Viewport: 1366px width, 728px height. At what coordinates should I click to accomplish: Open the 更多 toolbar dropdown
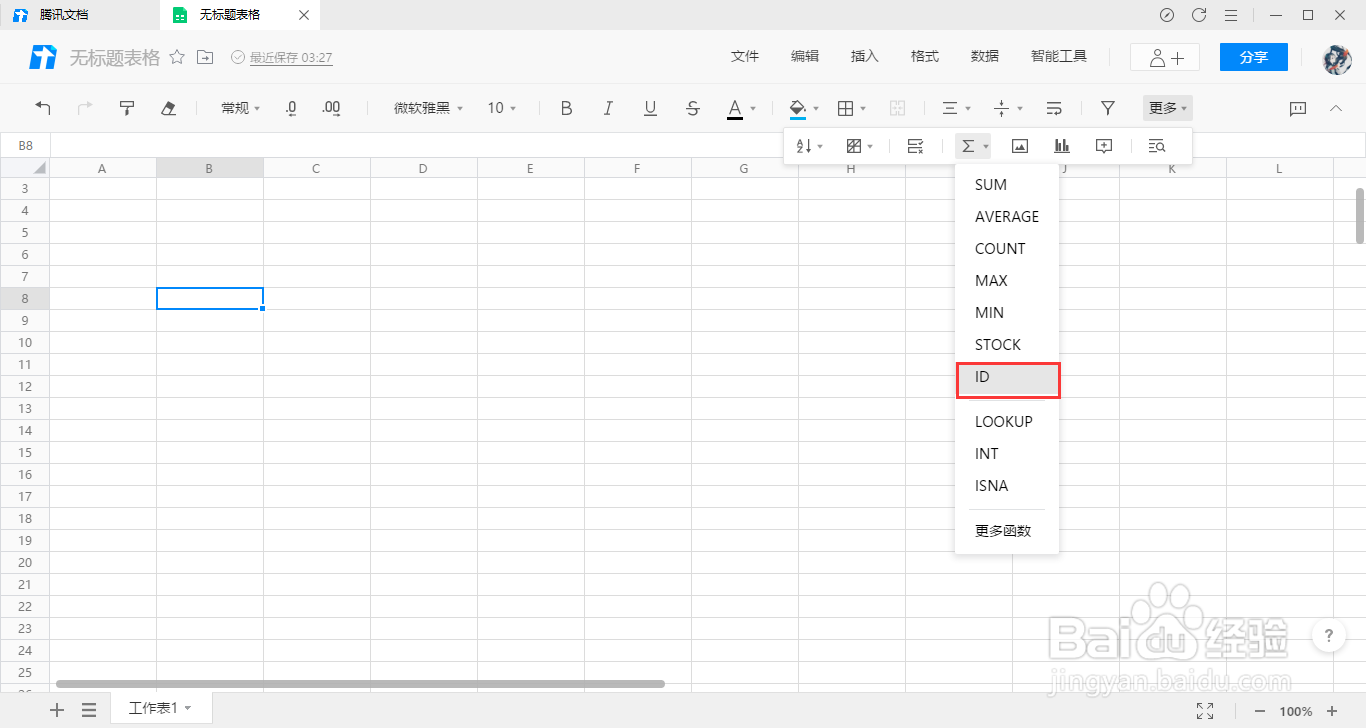[x=1168, y=108]
